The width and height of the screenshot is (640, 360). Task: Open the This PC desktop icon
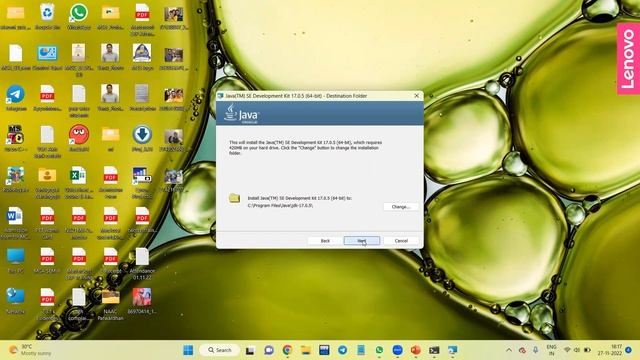[x=16, y=260]
